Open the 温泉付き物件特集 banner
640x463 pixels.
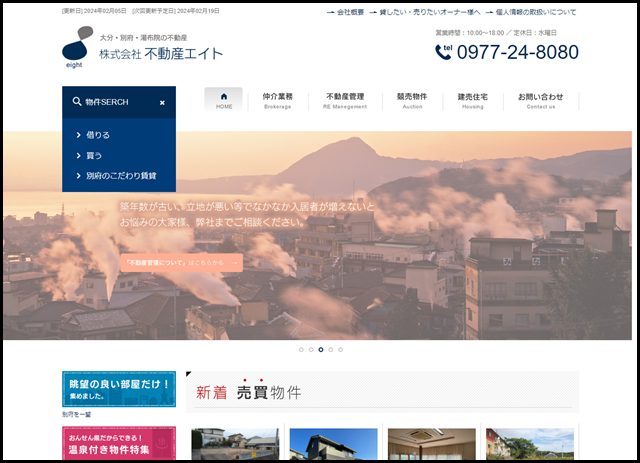119,443
